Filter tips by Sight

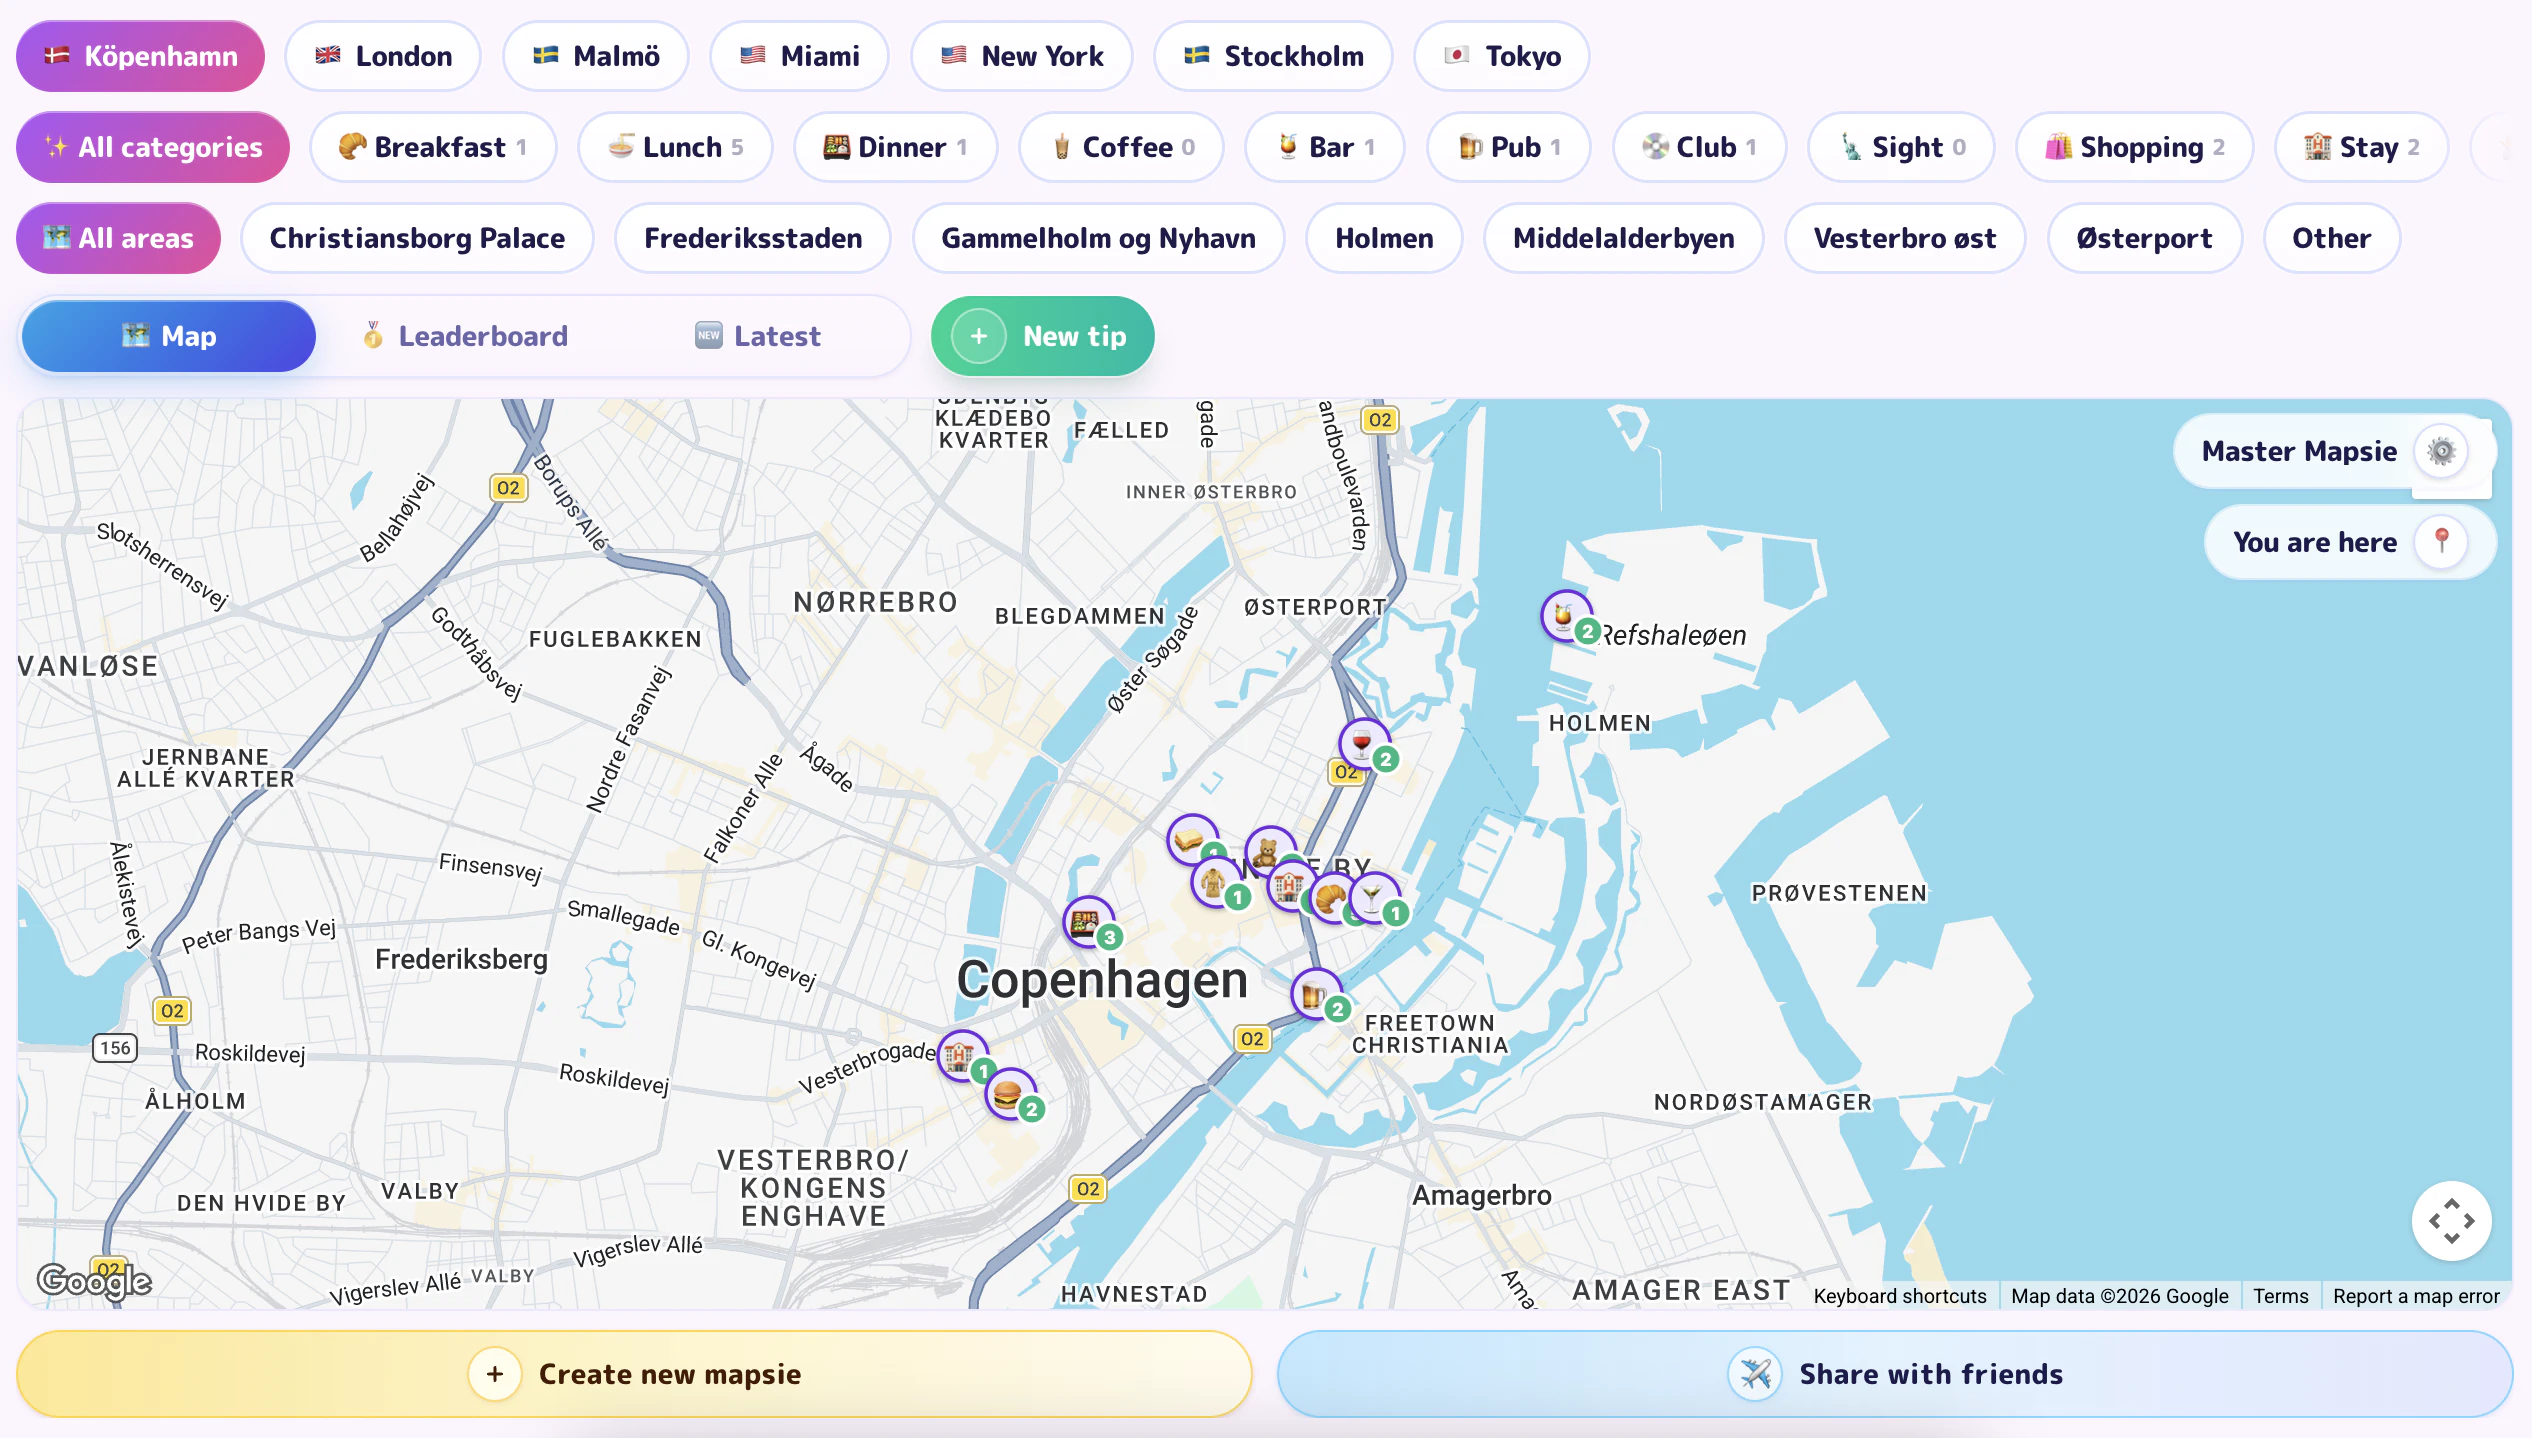tap(1901, 147)
